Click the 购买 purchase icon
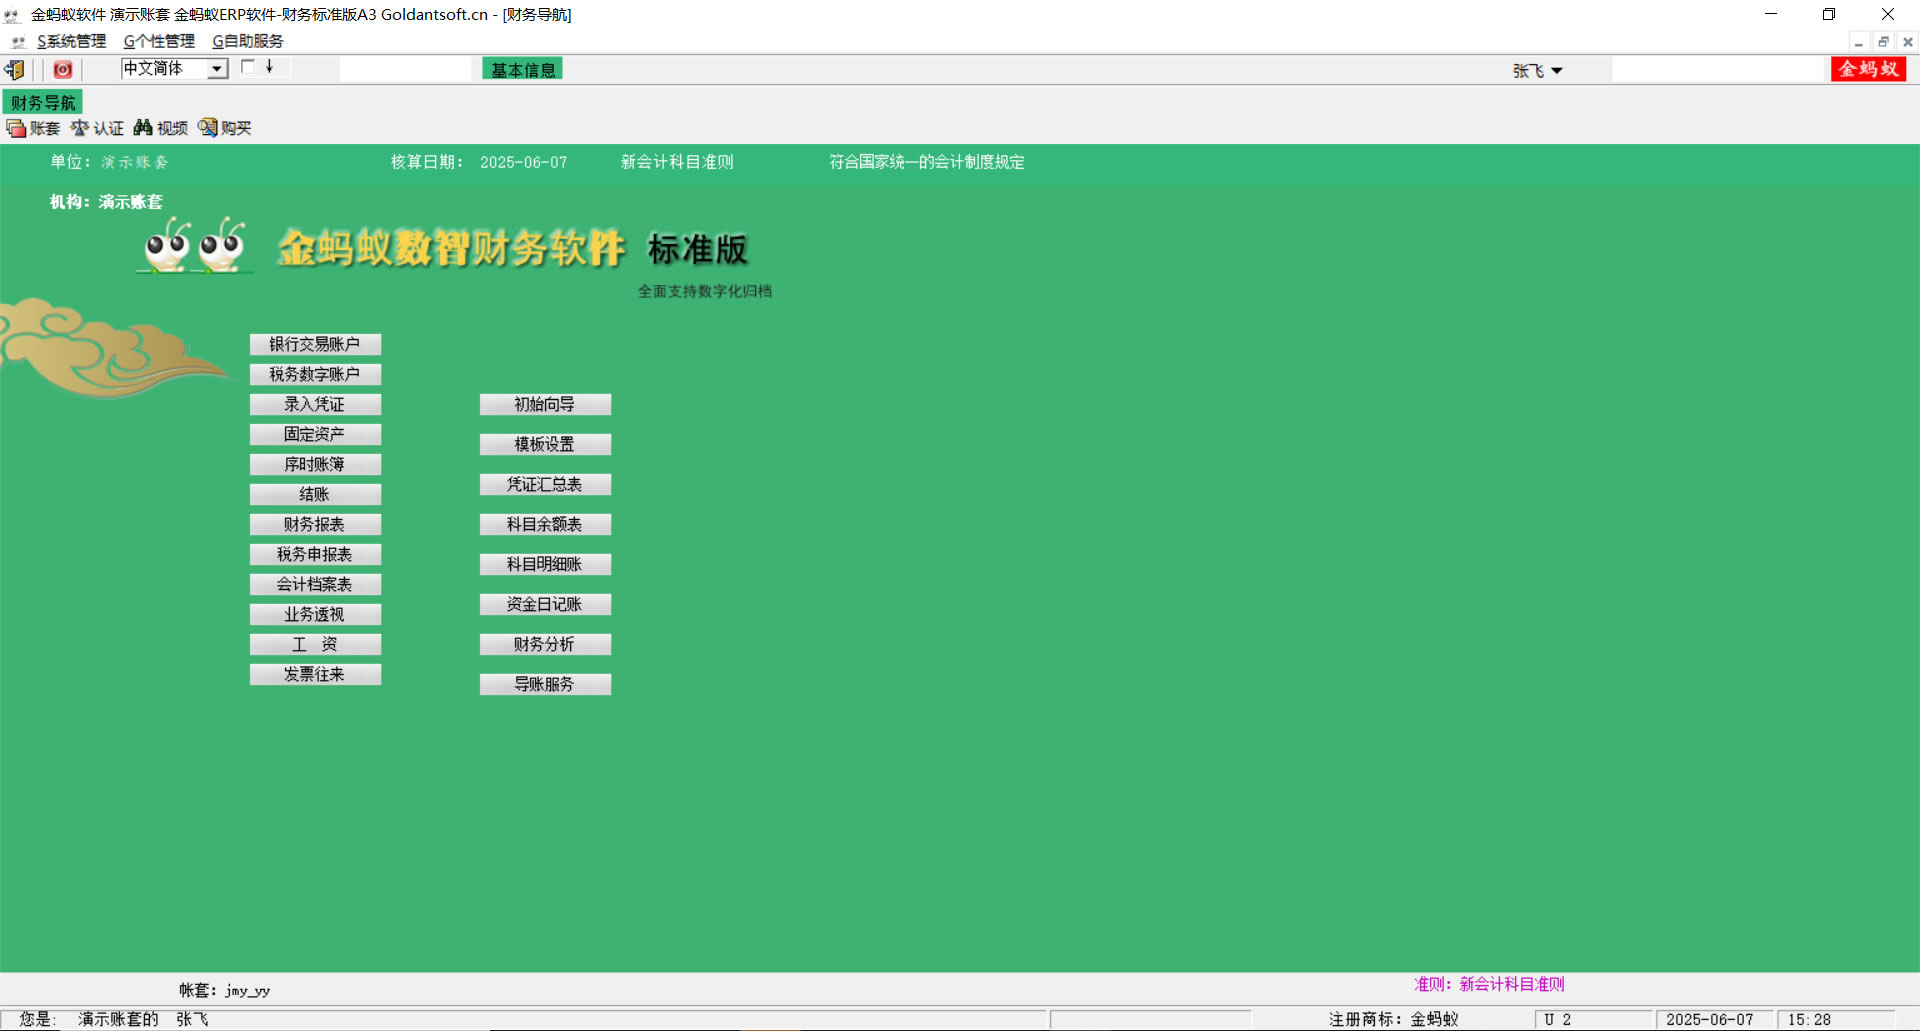1920x1031 pixels. click(207, 128)
